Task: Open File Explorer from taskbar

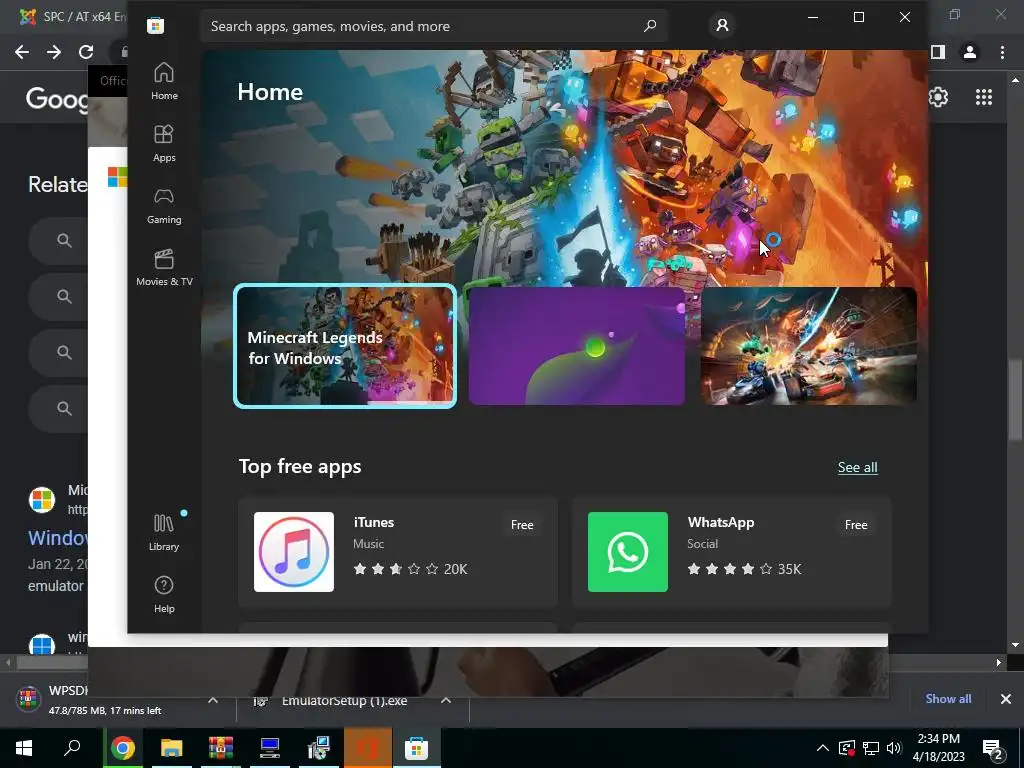Action: coord(172,748)
